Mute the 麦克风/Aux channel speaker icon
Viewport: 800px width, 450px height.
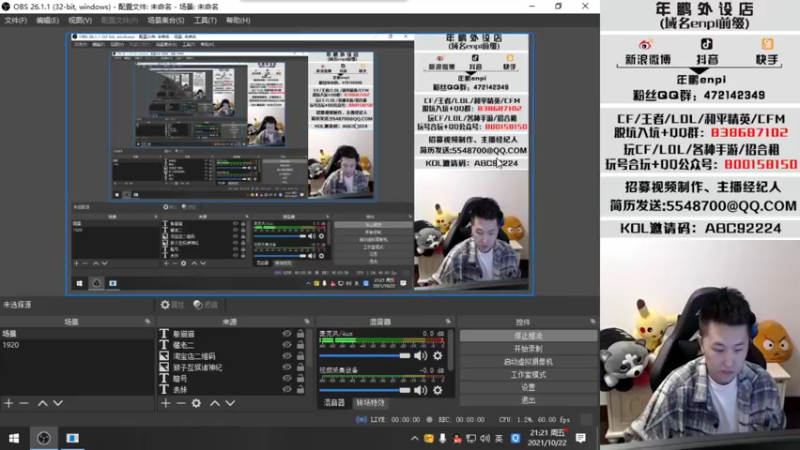click(x=420, y=356)
